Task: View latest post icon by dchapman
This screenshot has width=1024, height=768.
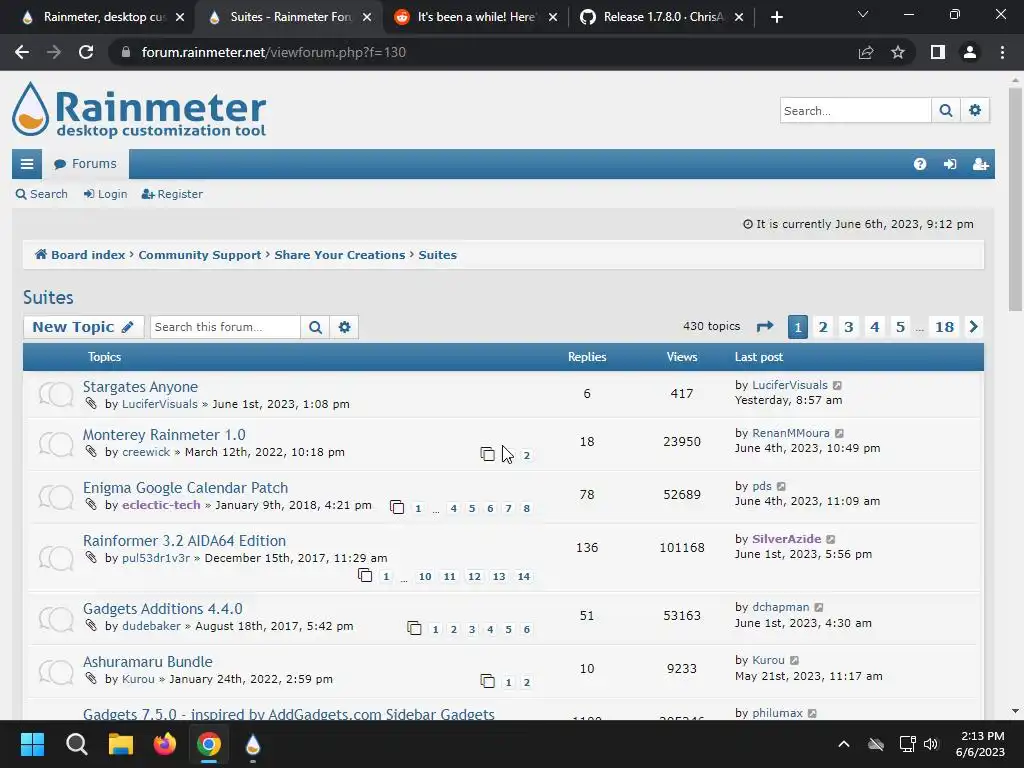Action: [x=819, y=607]
